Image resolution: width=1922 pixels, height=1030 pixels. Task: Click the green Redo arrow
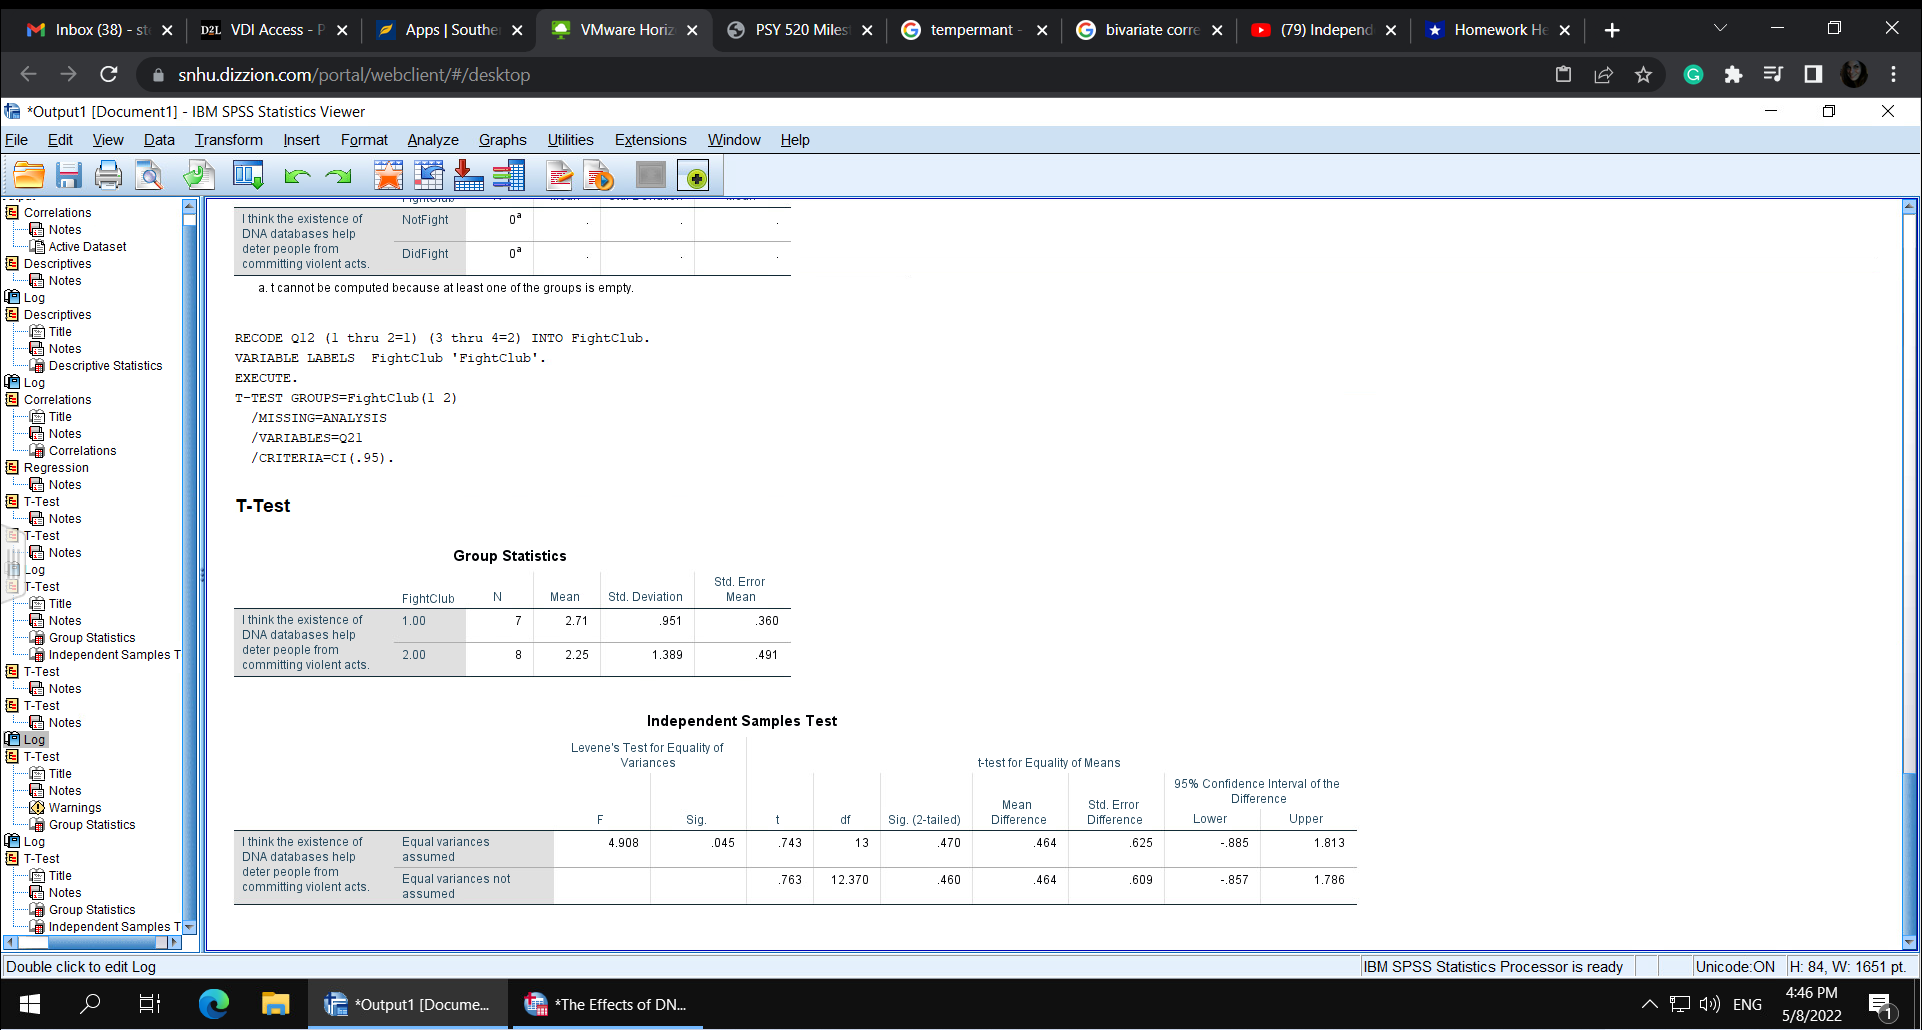[x=339, y=177]
